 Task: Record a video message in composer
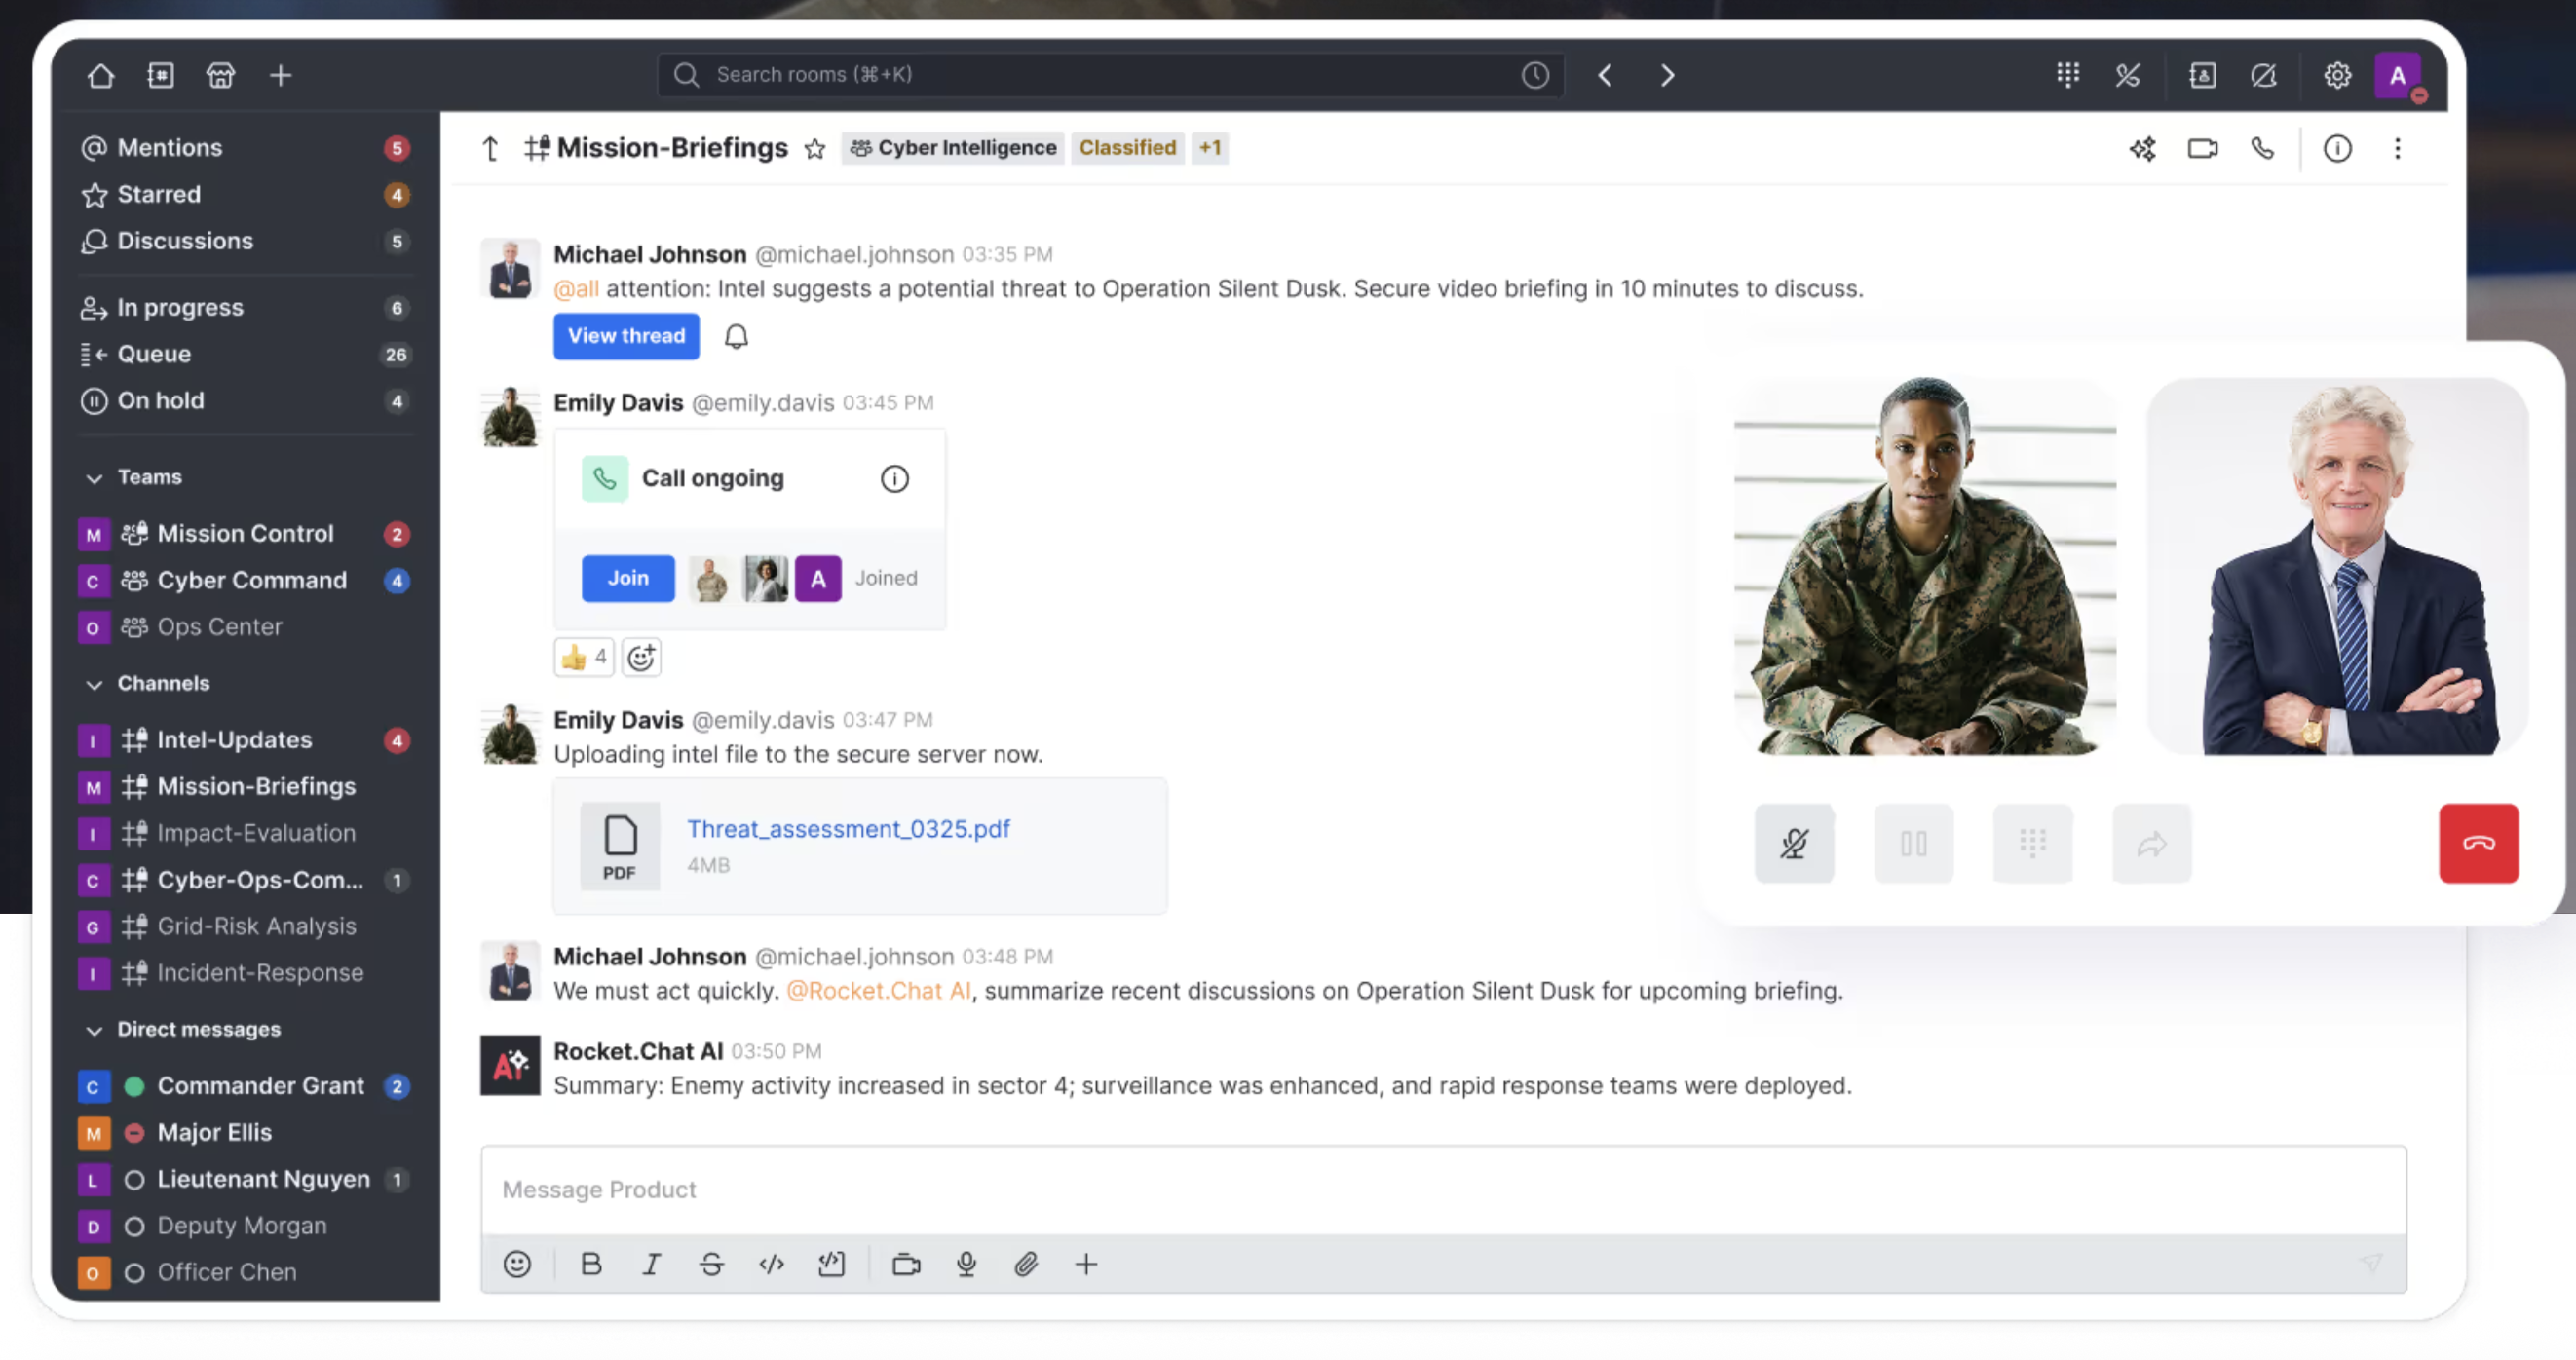point(906,1264)
